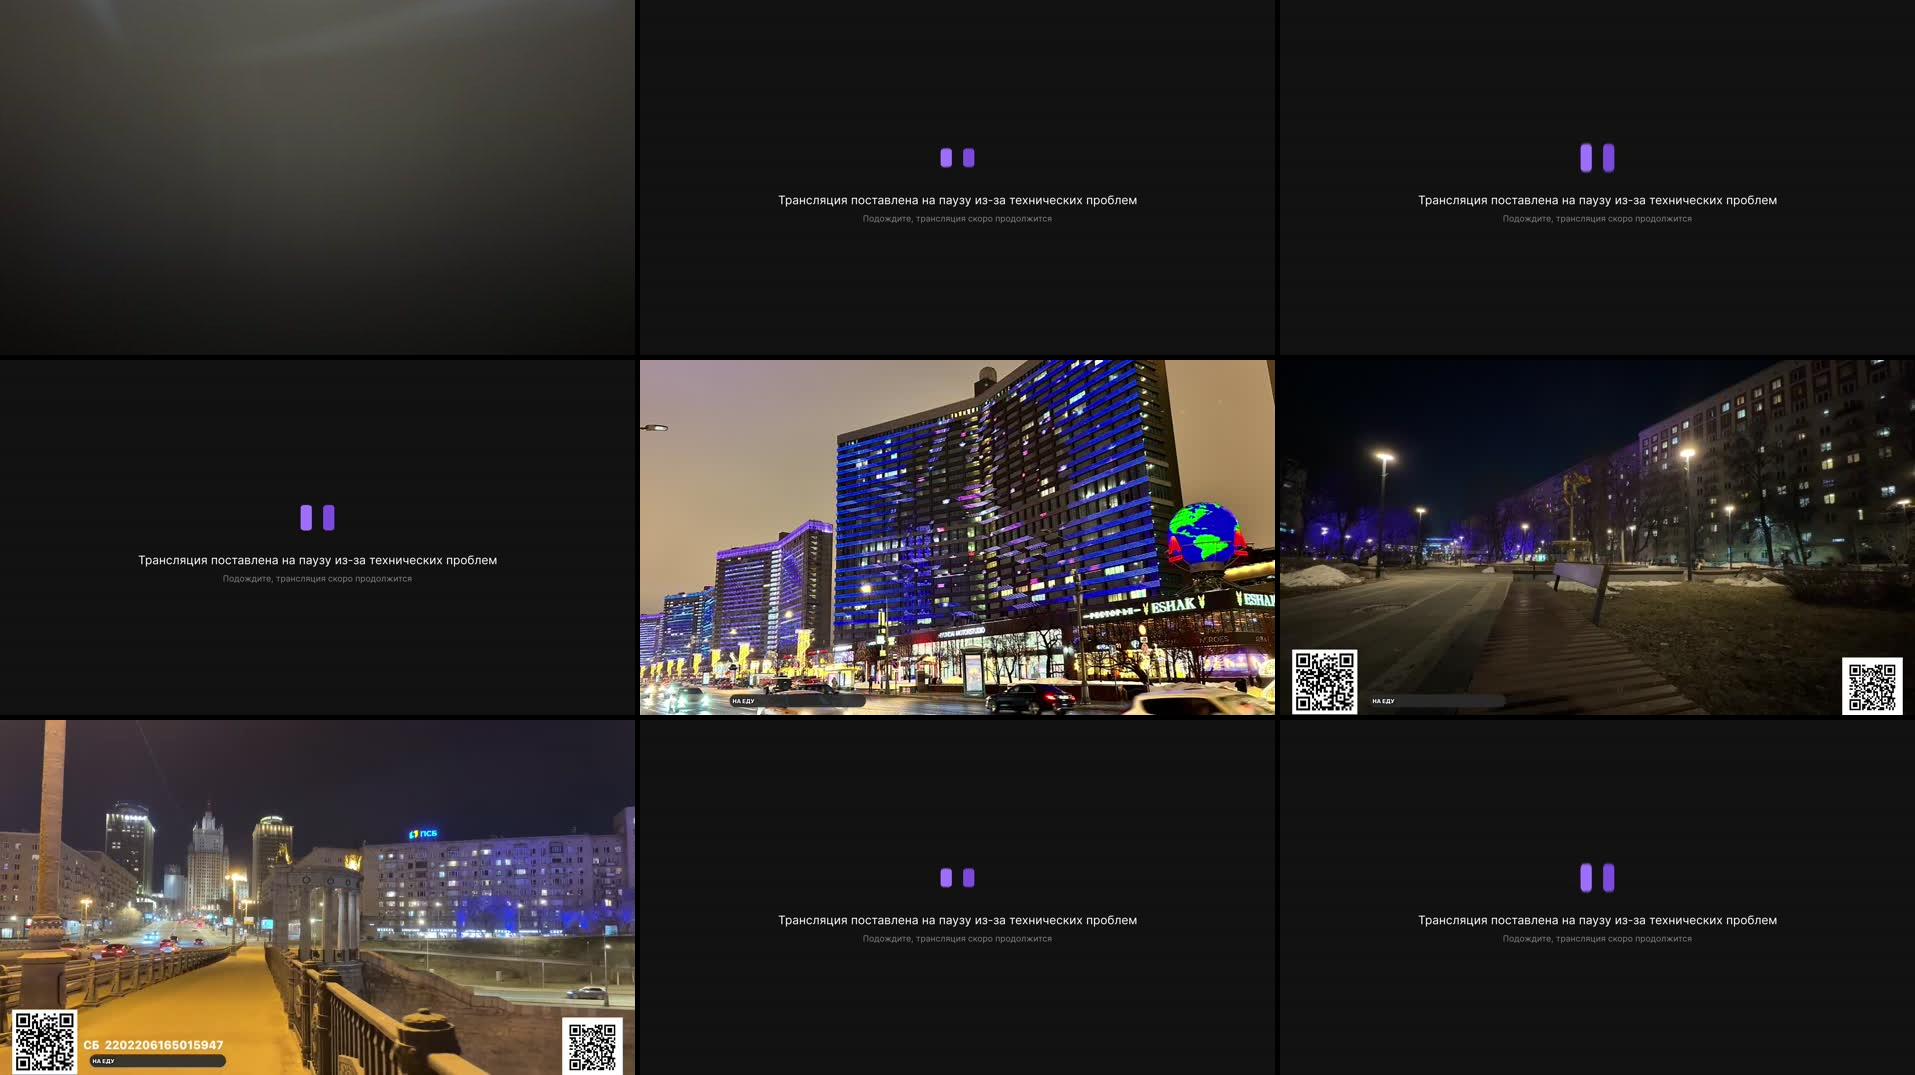Click the pause indicator in the top-center stream
Image resolution: width=1915 pixels, height=1075 pixels.
pos(957,158)
